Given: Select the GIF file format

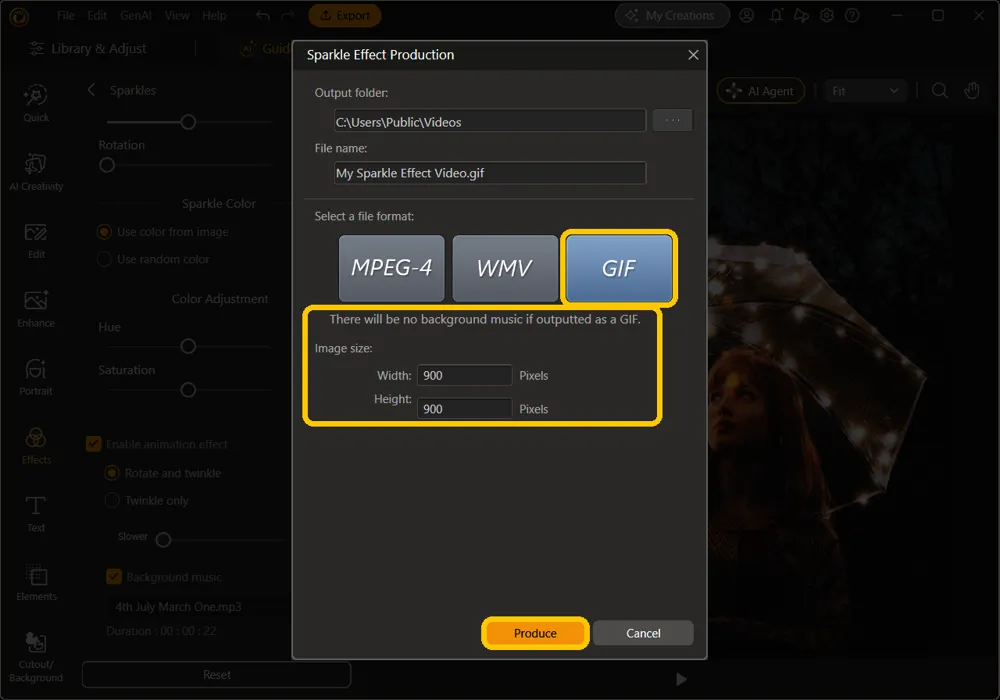Looking at the screenshot, I should point(619,268).
